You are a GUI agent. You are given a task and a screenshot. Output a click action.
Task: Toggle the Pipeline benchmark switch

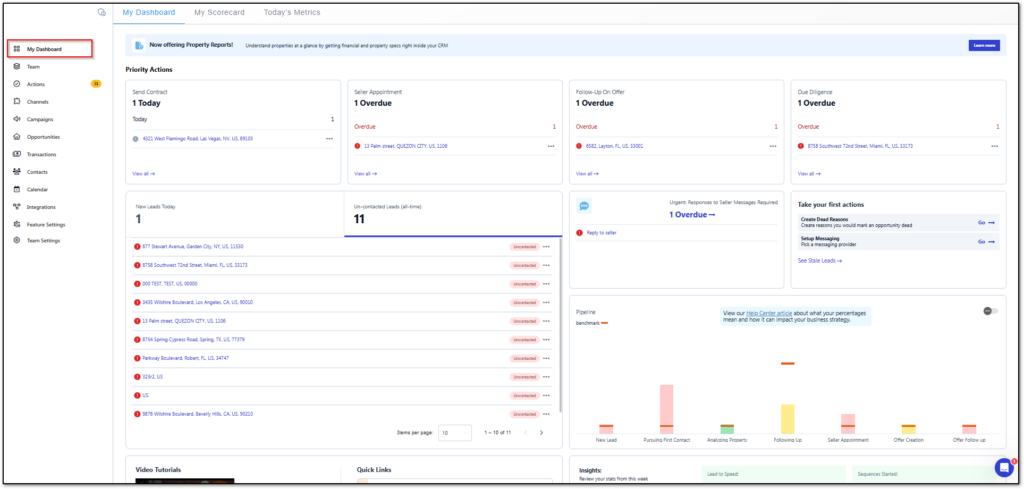(x=990, y=311)
